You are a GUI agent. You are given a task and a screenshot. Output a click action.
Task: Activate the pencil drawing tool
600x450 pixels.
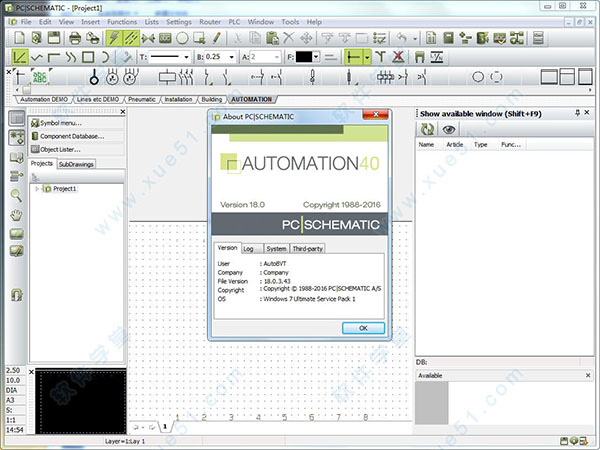click(217, 38)
